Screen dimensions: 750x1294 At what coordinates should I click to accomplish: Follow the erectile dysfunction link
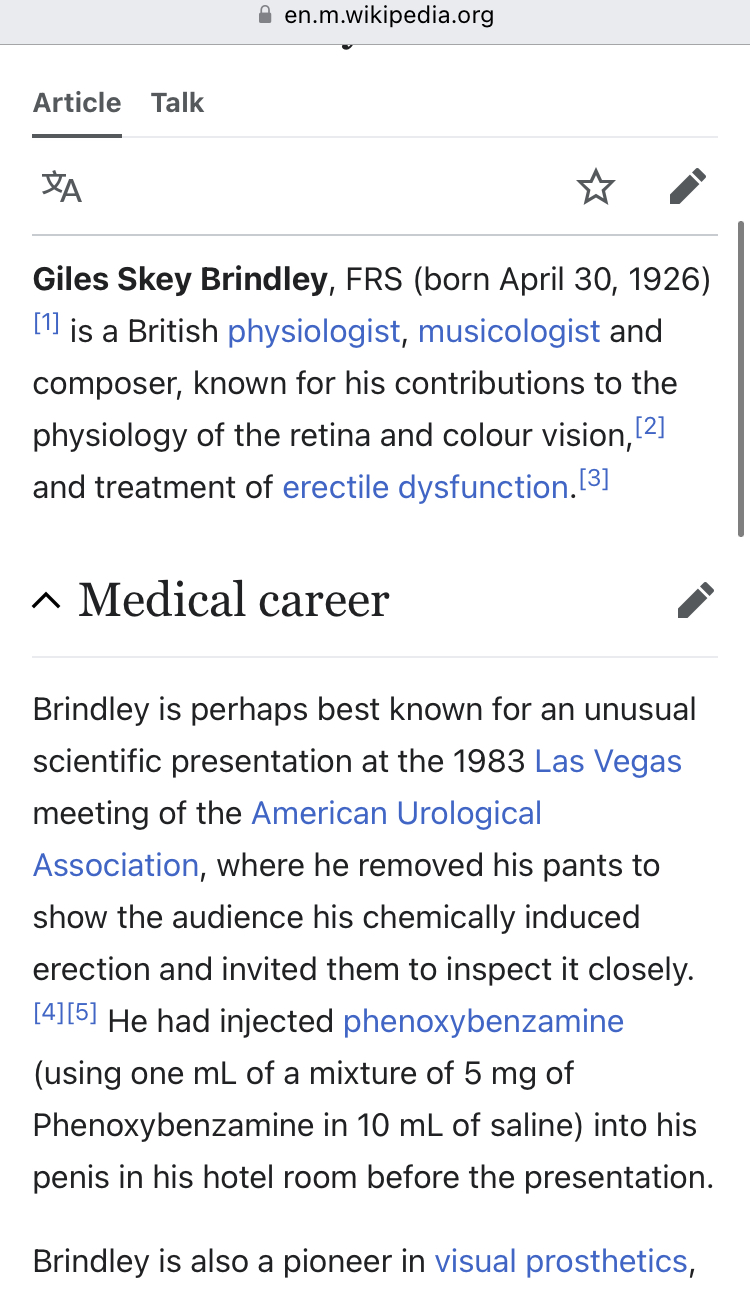(425, 487)
